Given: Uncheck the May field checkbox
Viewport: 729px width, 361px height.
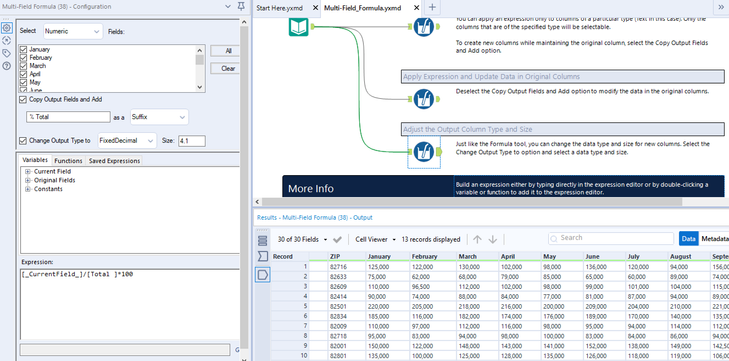Looking at the screenshot, I should click(24, 82).
